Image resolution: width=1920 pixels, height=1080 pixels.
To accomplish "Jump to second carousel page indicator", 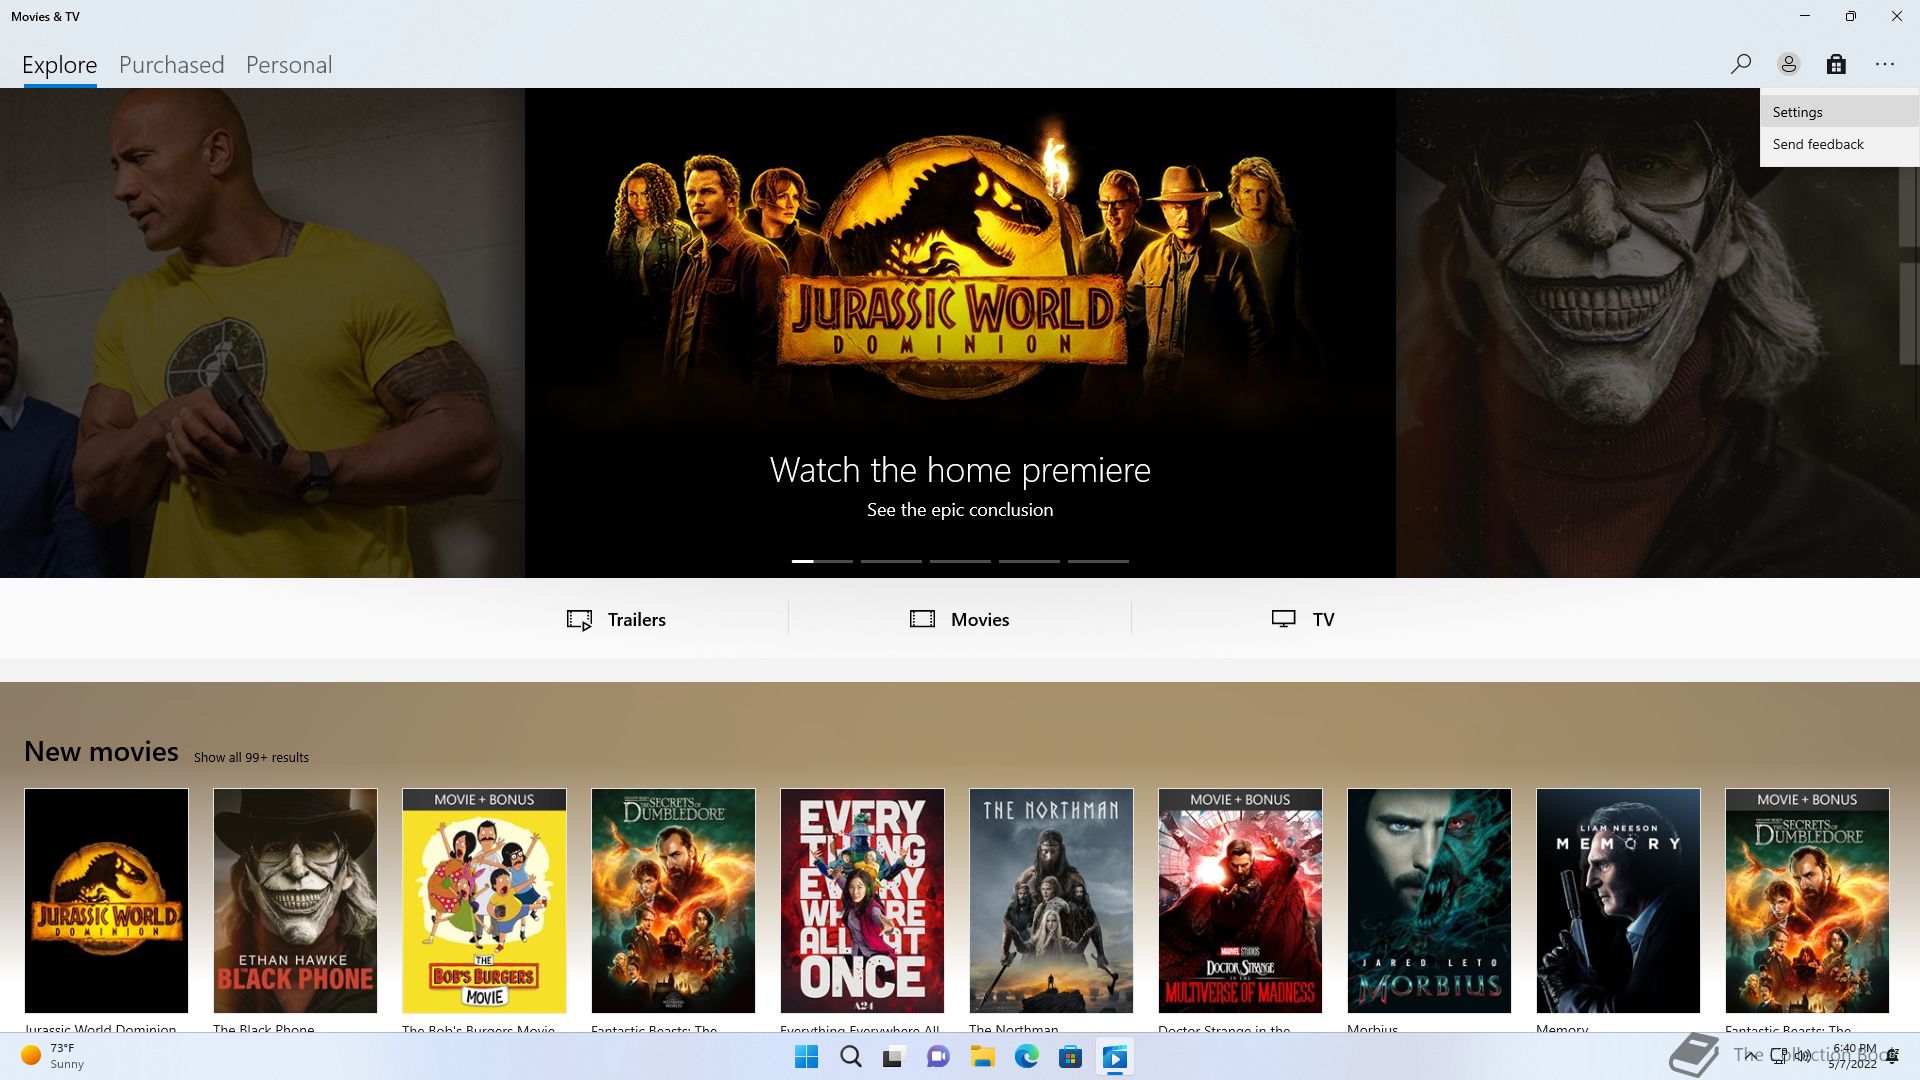I will [891, 561].
